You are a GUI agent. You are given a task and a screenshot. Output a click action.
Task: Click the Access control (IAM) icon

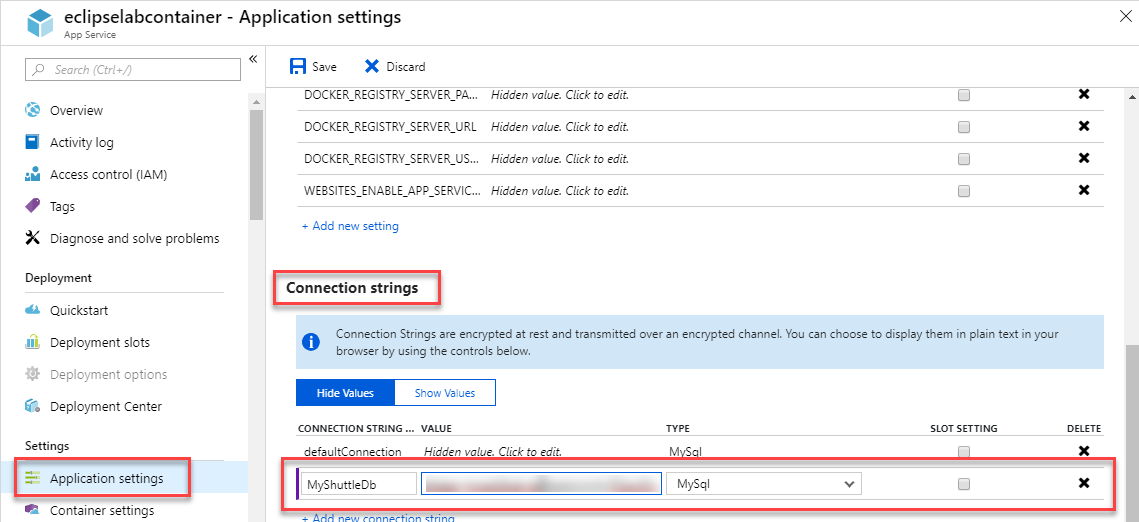click(x=33, y=174)
